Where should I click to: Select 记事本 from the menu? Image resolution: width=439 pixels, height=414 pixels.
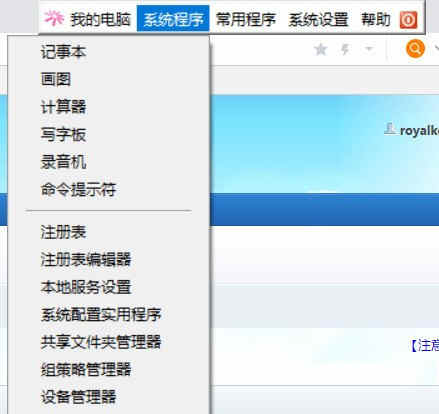point(63,52)
